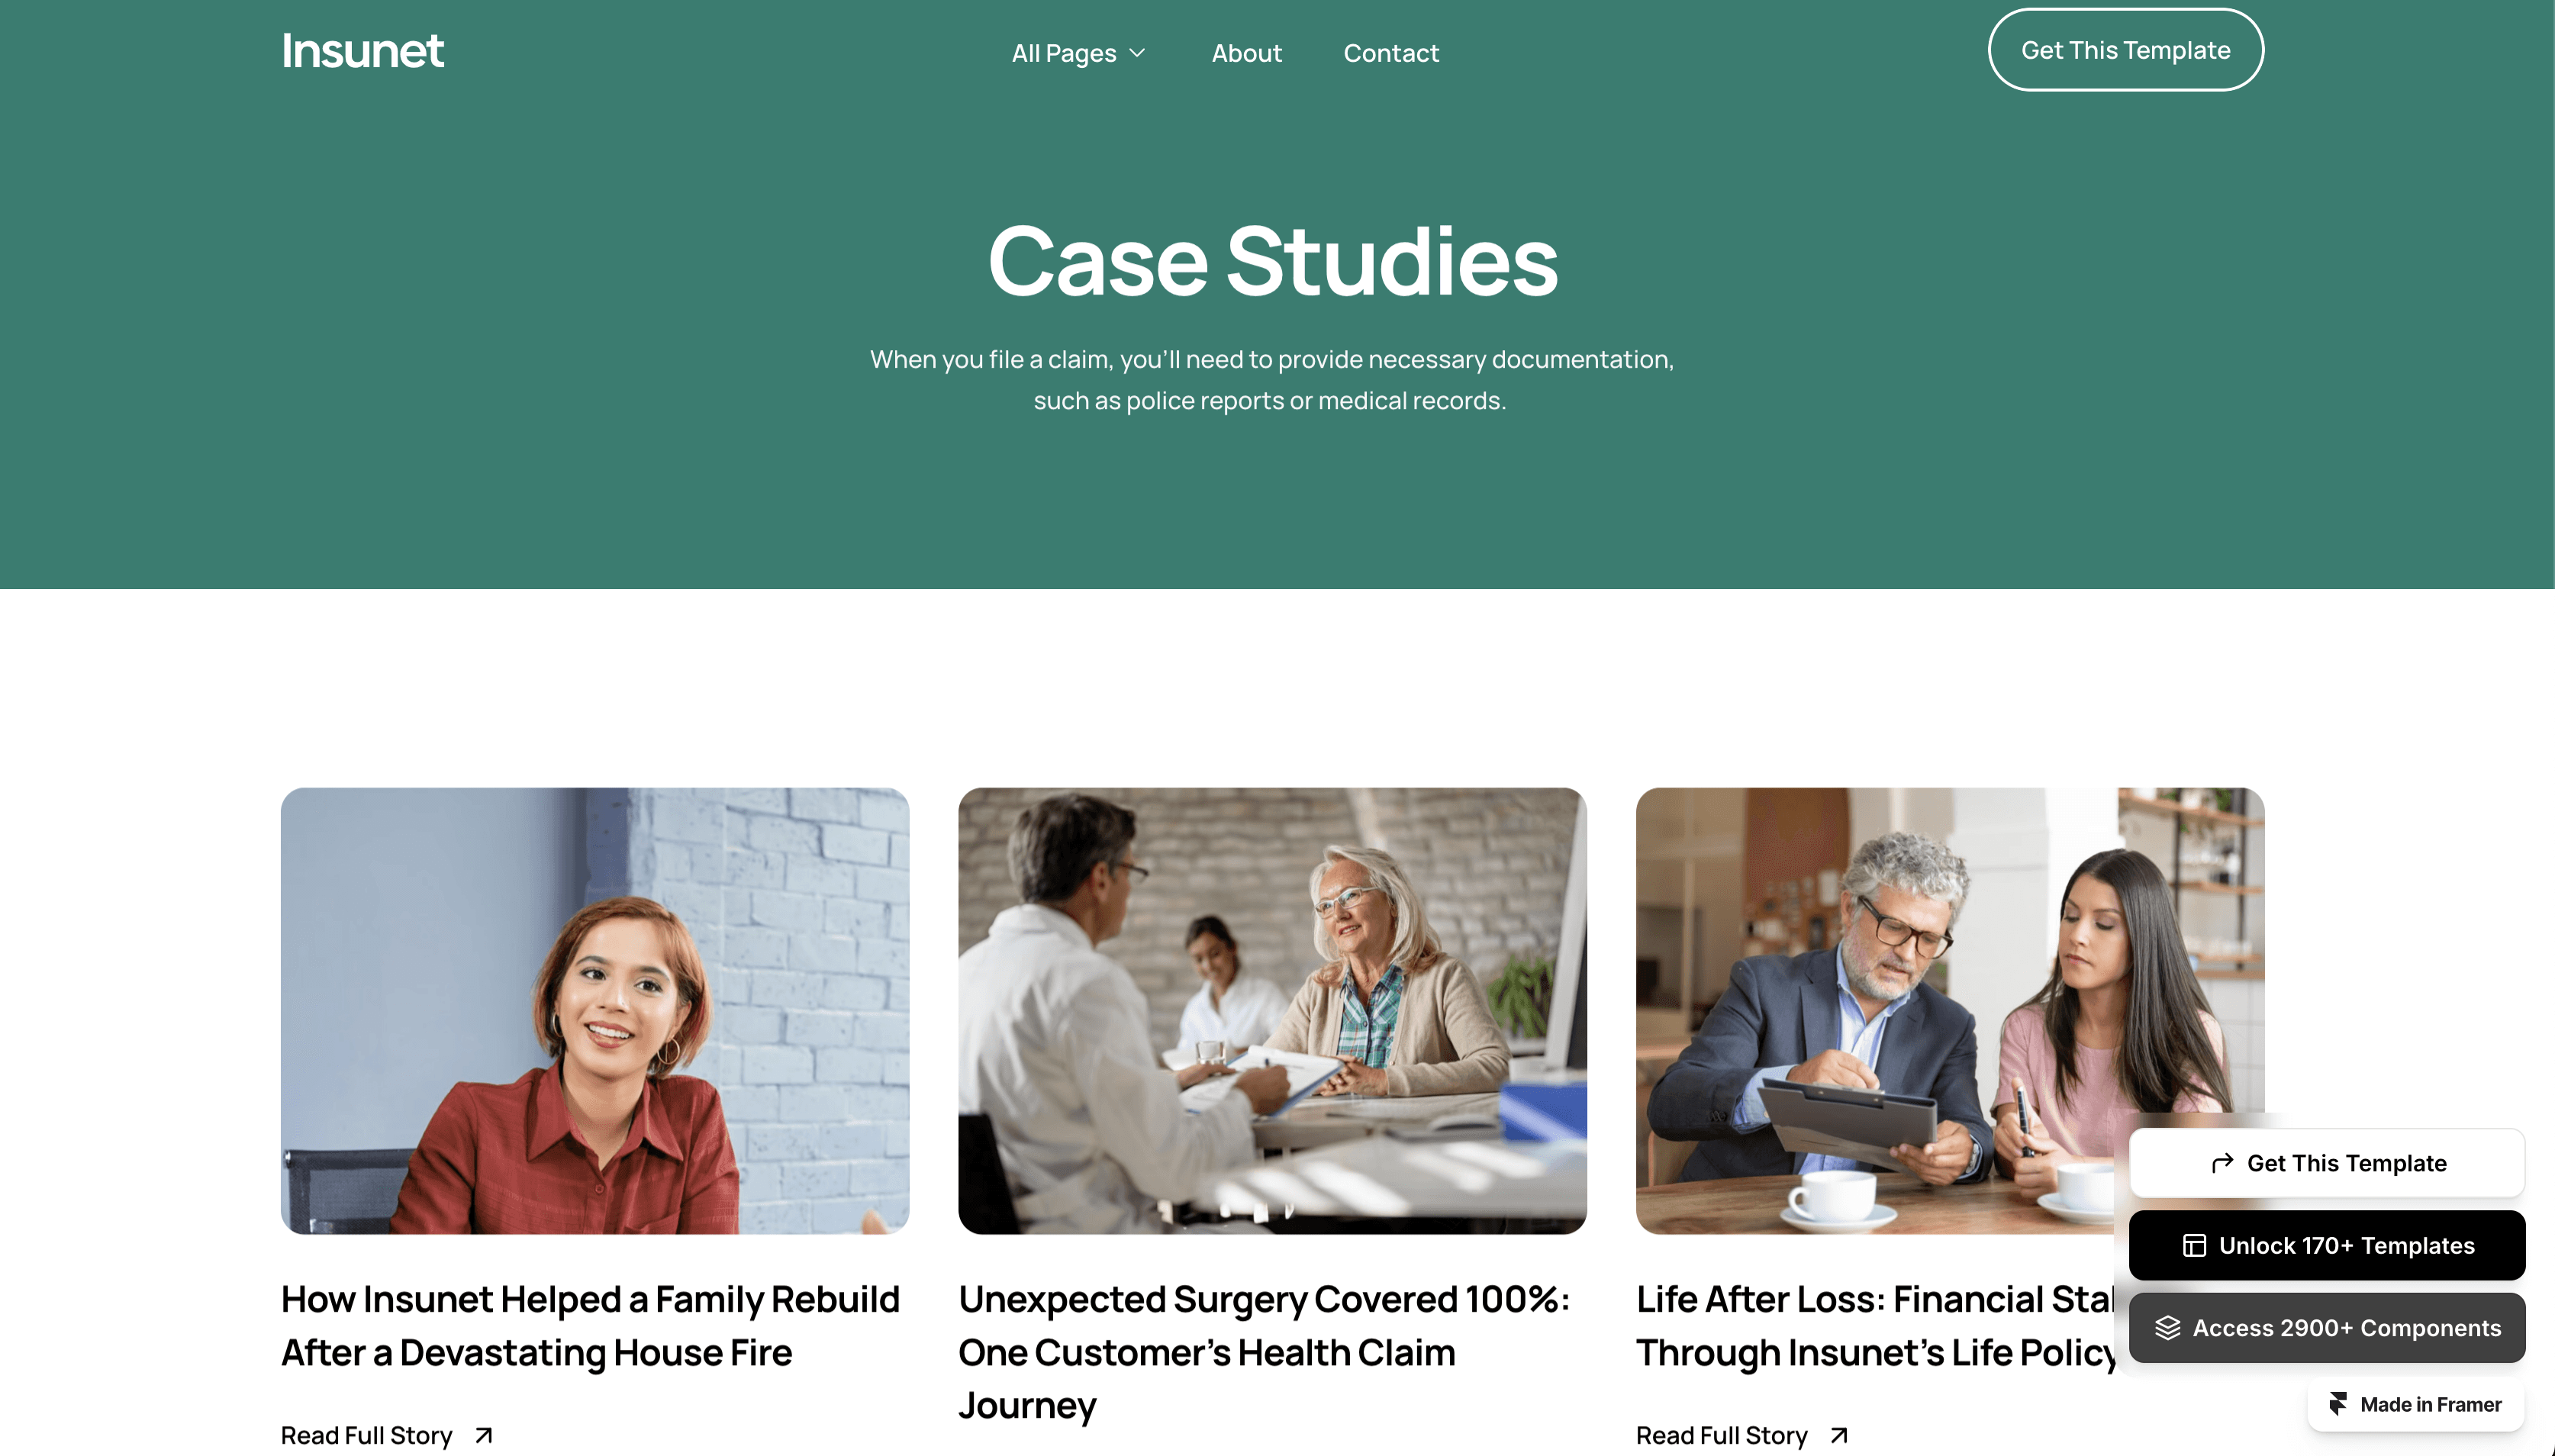
Task: Open the Contact page
Action: [x=1391, y=53]
